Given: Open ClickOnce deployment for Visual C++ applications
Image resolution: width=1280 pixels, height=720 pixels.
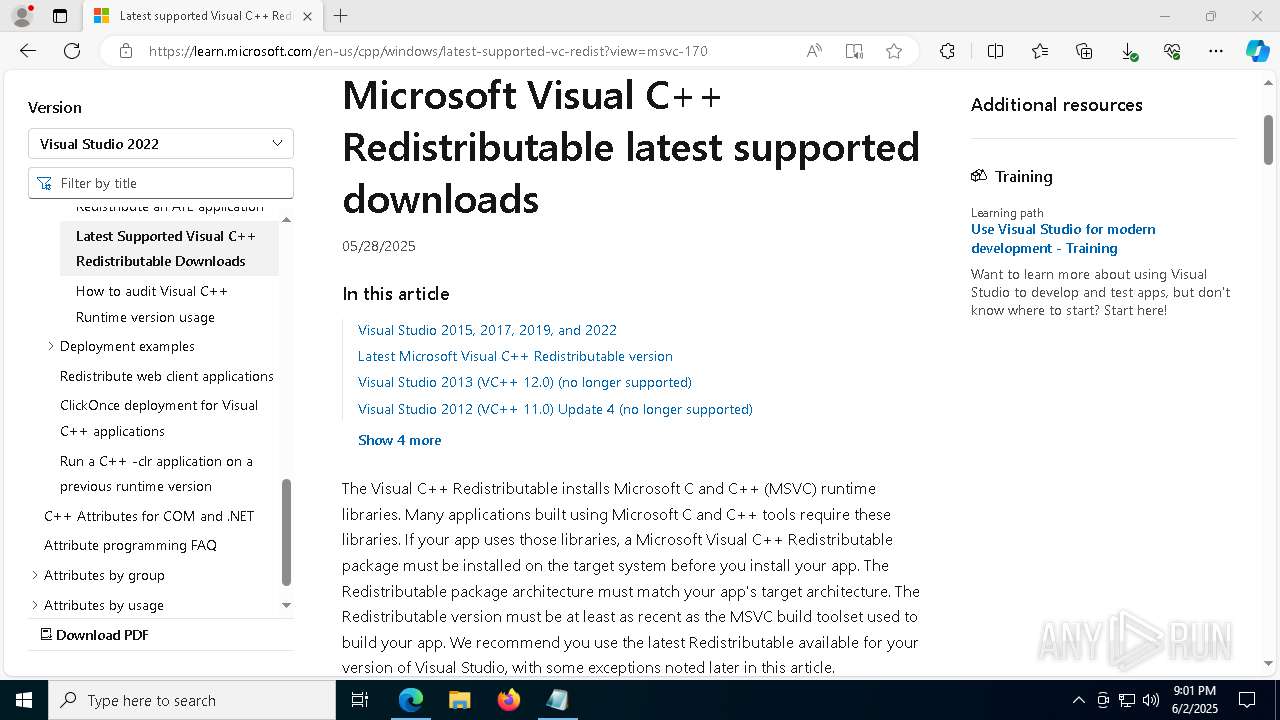Looking at the screenshot, I should (159, 418).
